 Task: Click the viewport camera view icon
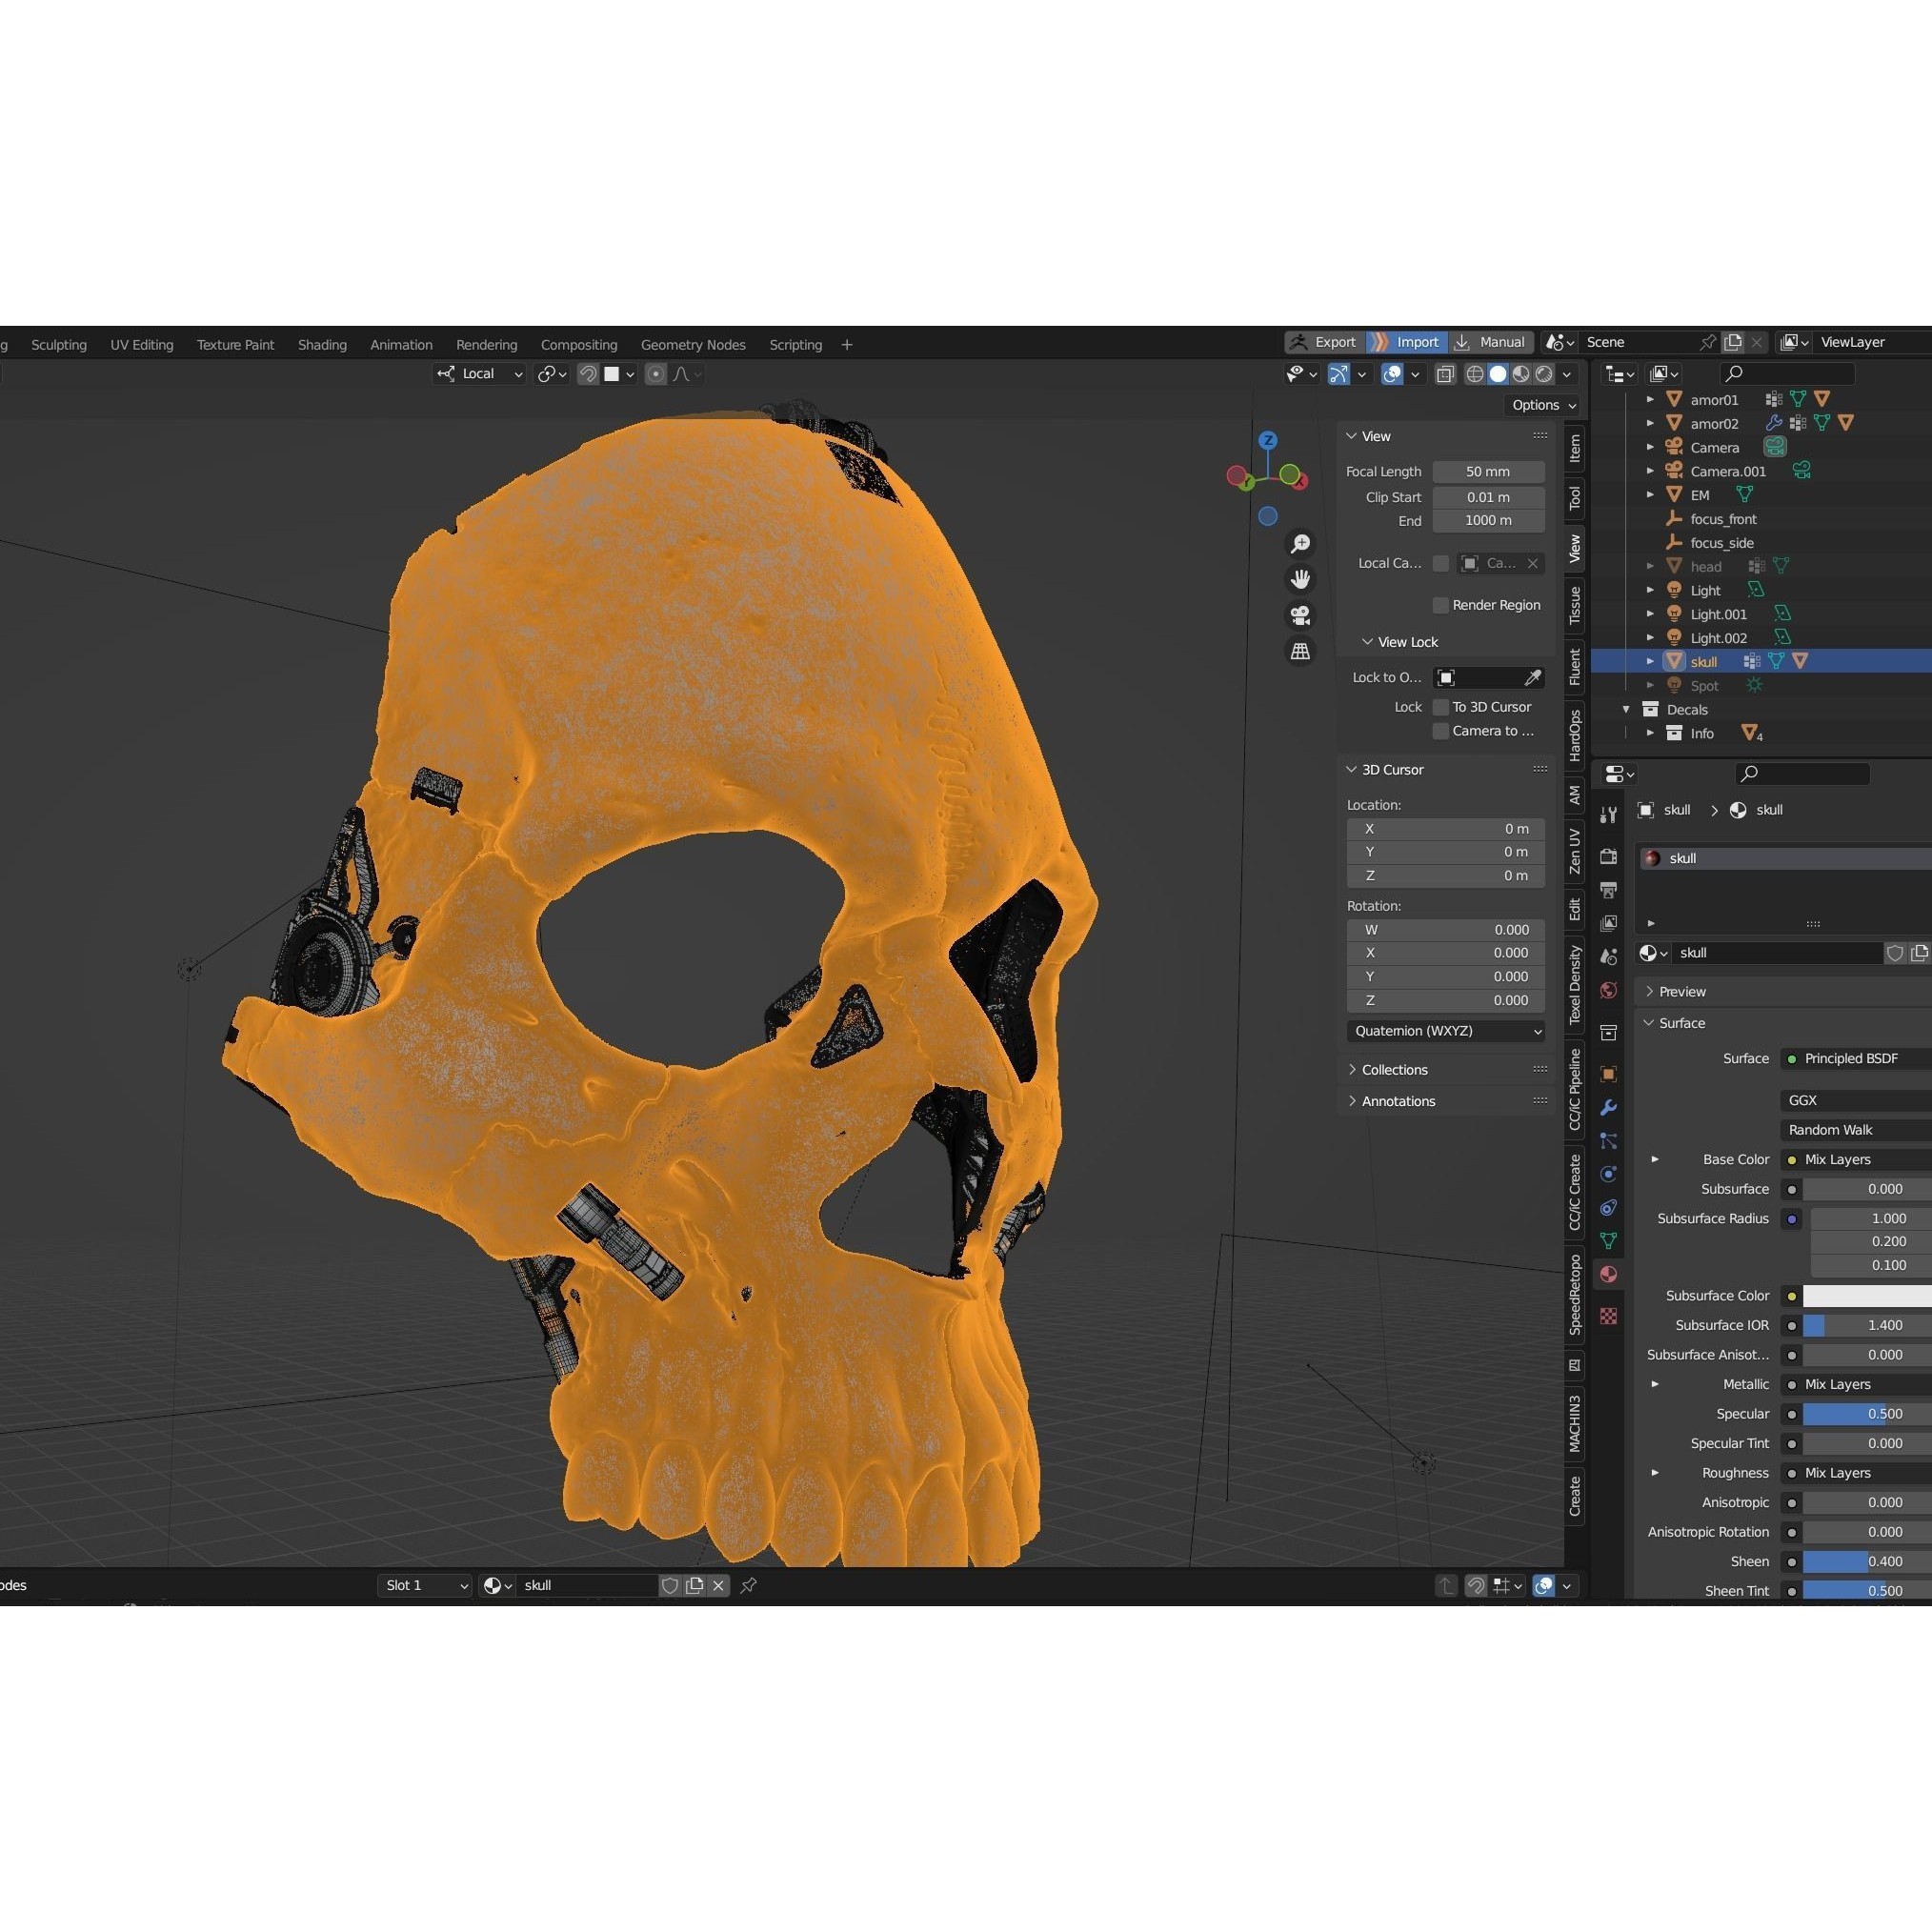(1300, 614)
